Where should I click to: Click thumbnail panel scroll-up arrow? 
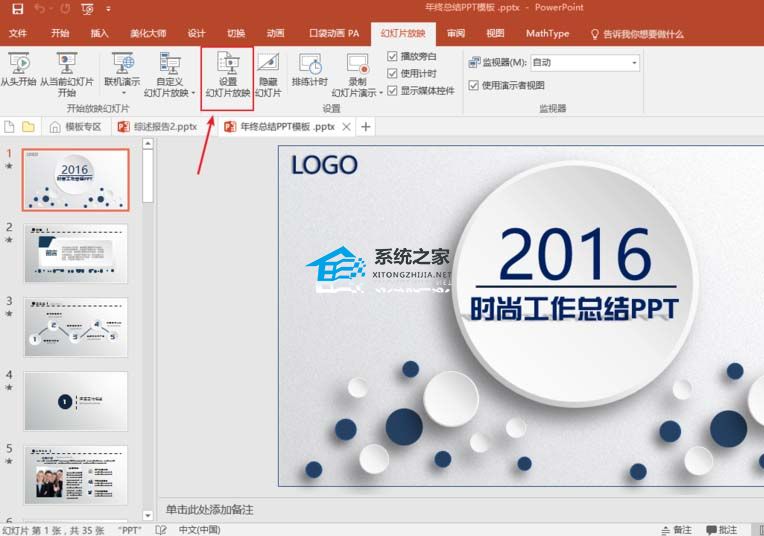coord(148,143)
